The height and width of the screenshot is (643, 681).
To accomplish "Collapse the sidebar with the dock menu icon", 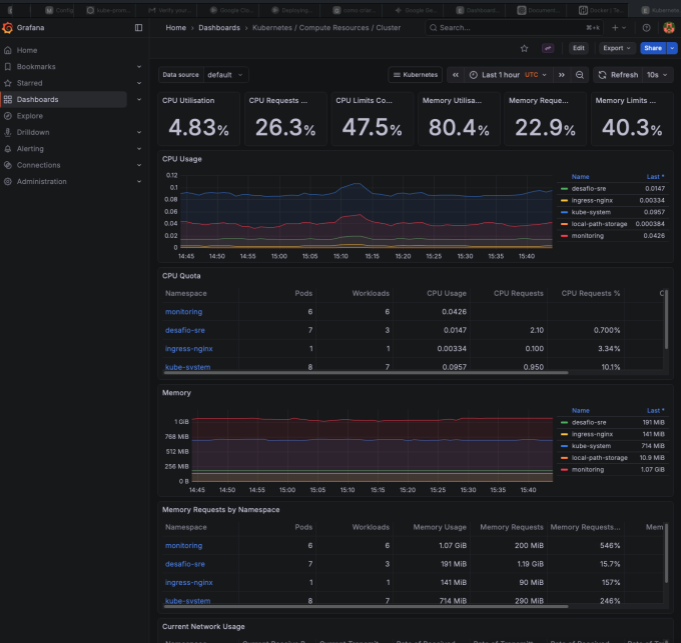I will click(138, 28).
